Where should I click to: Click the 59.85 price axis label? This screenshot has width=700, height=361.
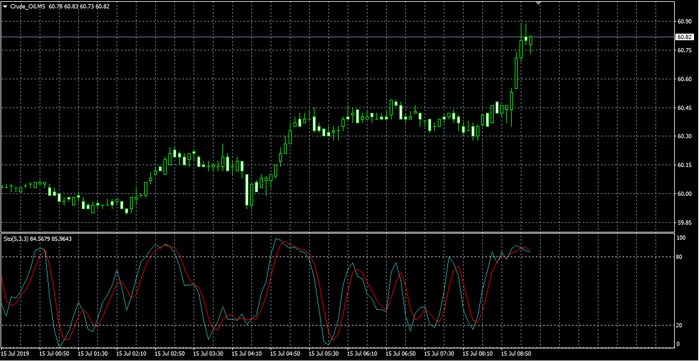pos(683,222)
